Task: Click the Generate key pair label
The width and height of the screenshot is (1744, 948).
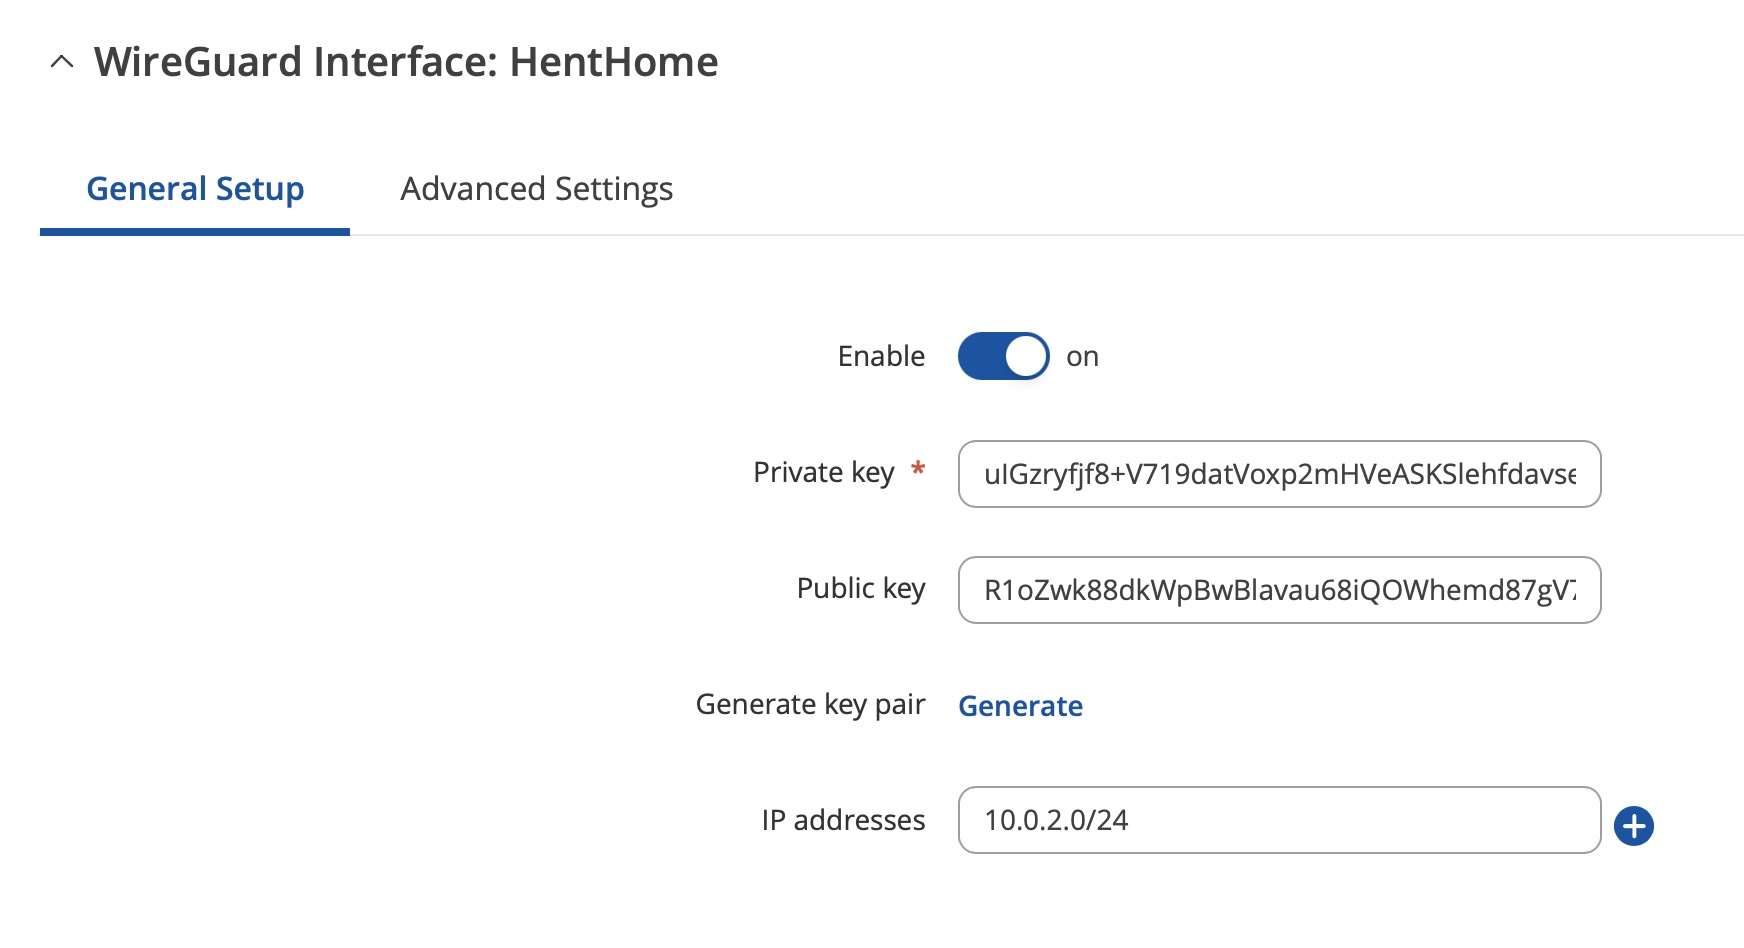Action: click(810, 704)
